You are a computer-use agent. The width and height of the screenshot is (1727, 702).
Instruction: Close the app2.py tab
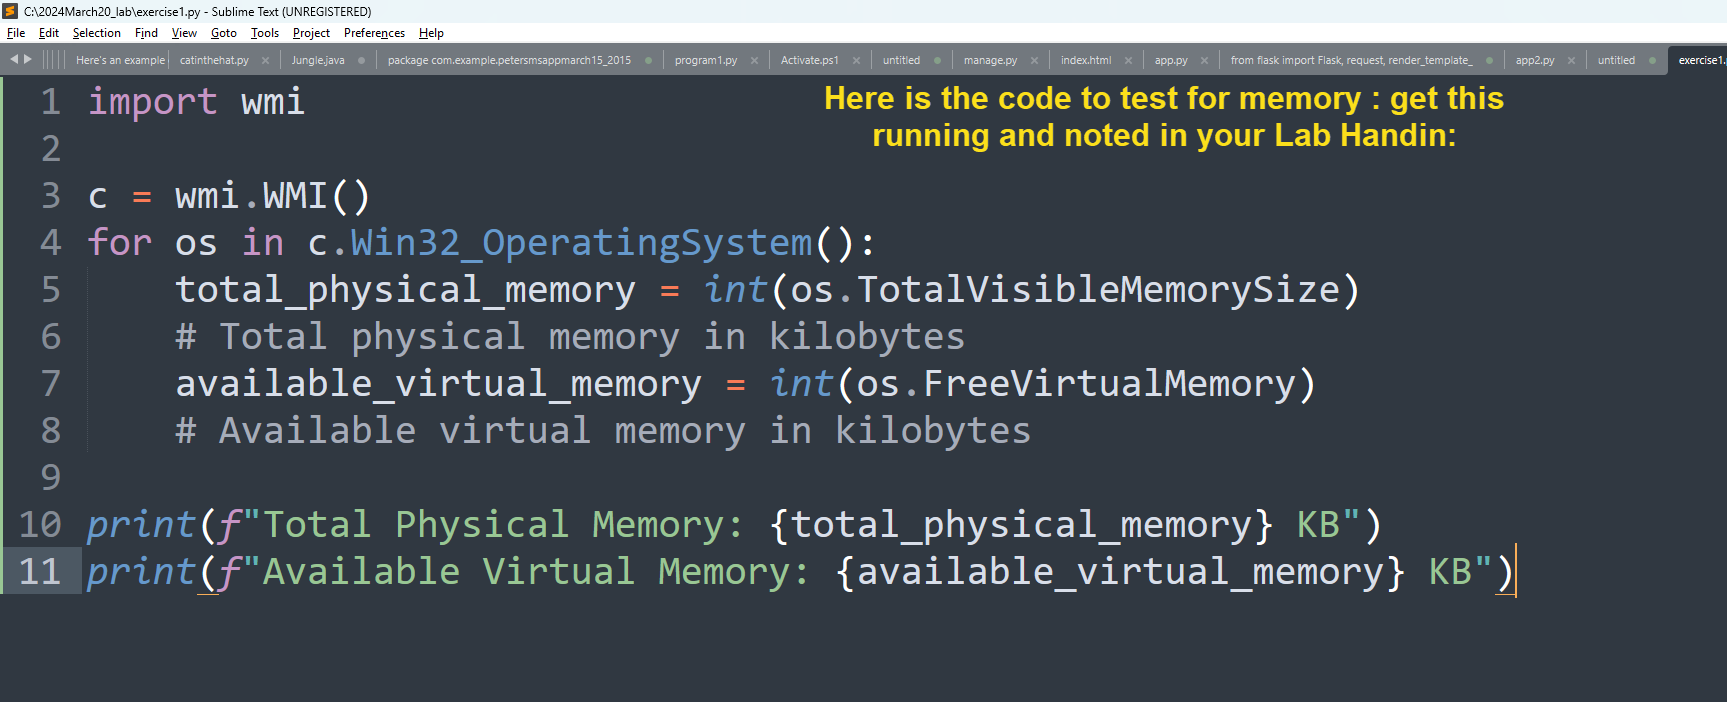1571,60
